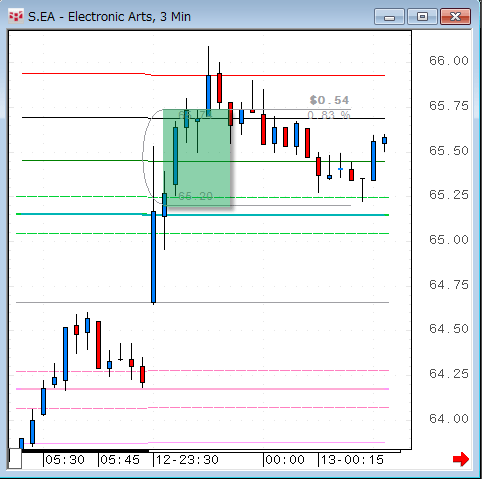482x479 pixels.
Task: Click the $0.54 measurement label
Action: click(x=329, y=100)
